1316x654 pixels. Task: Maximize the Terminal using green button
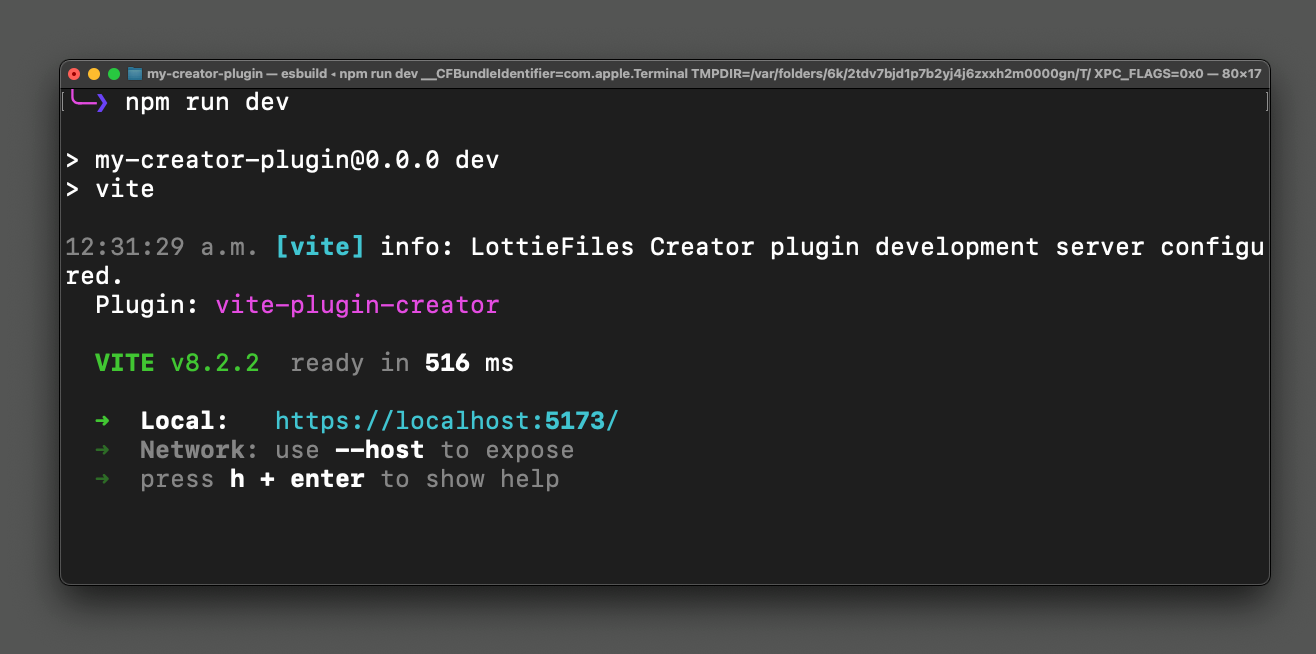click(x=114, y=74)
